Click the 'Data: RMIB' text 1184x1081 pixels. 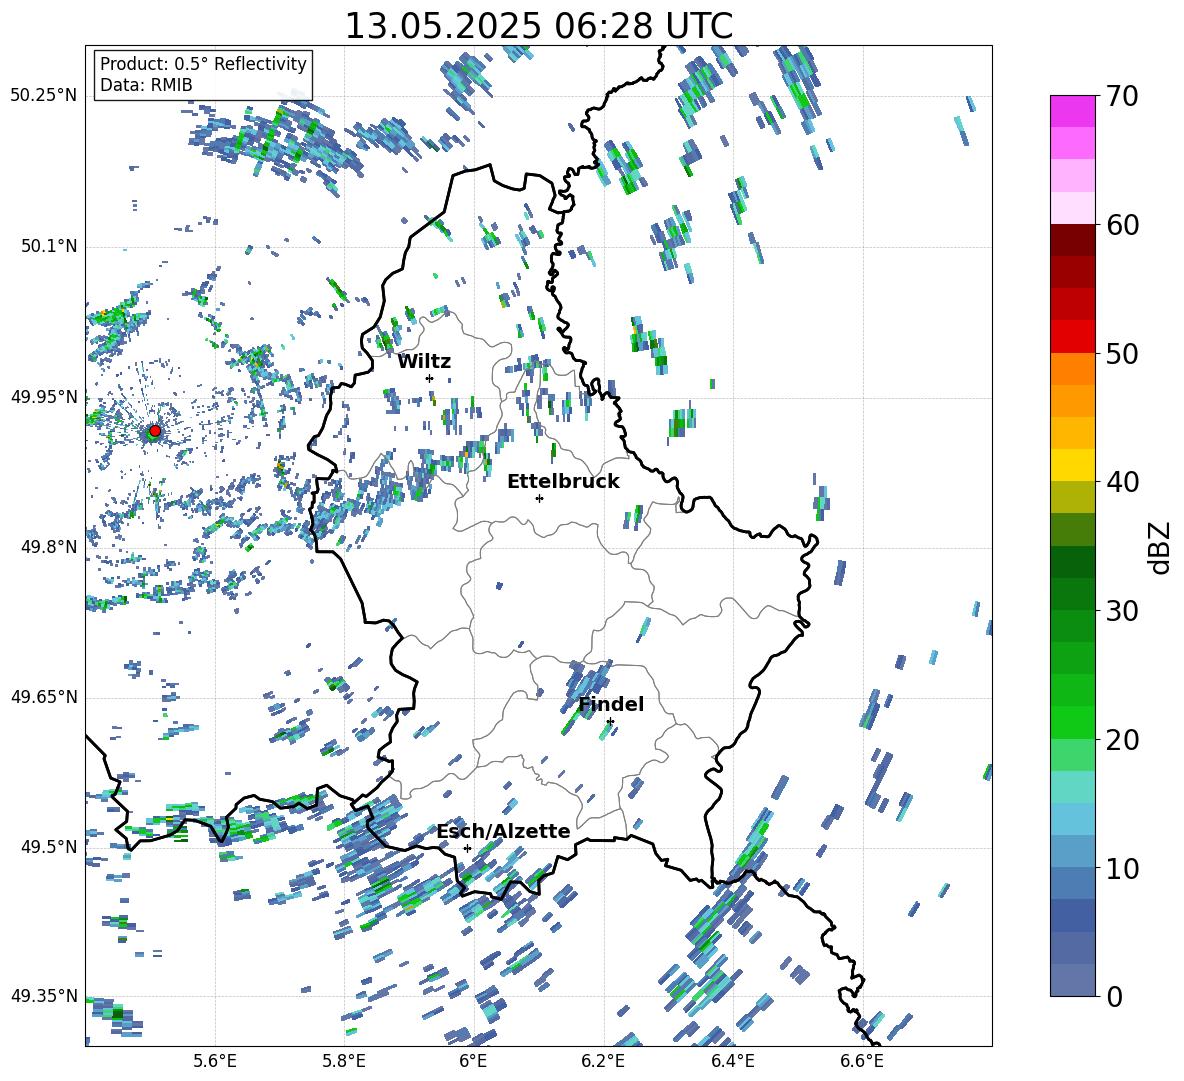coord(146,85)
